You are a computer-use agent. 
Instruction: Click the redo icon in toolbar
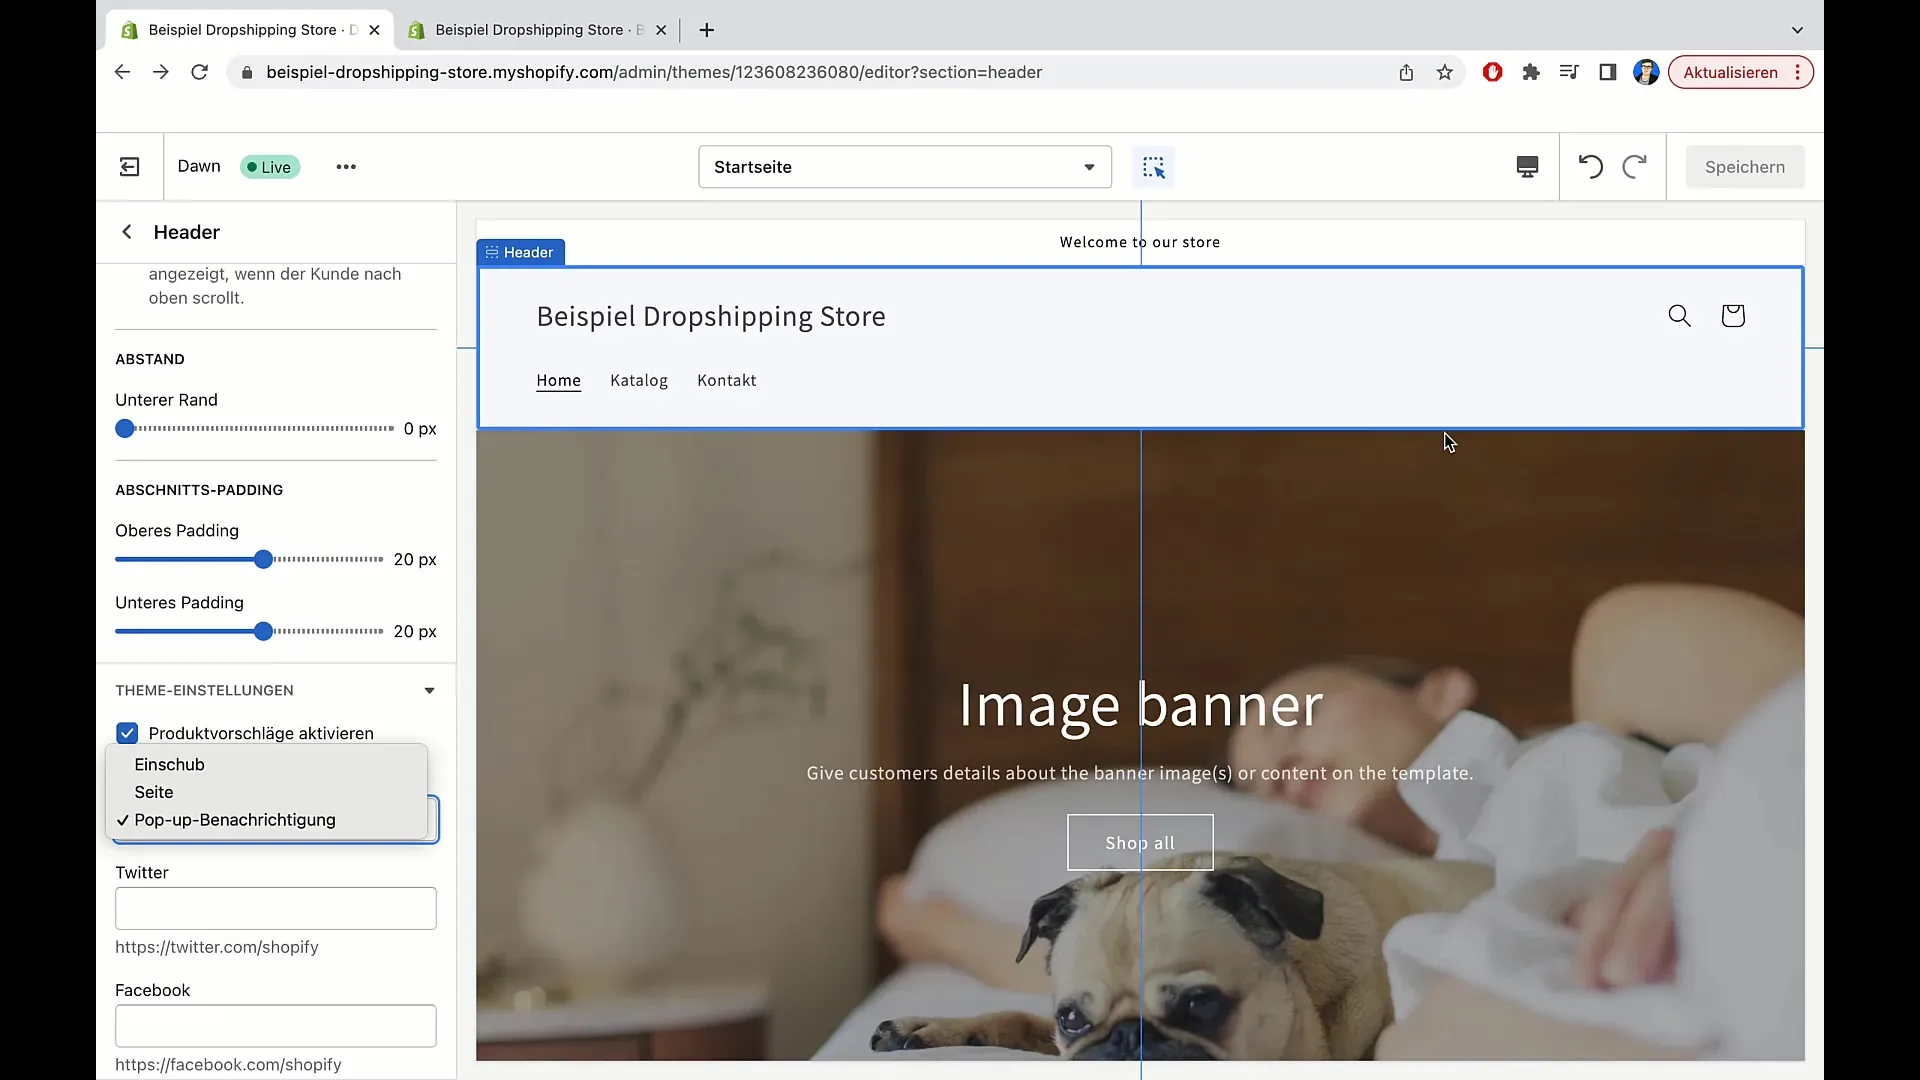click(x=1635, y=166)
